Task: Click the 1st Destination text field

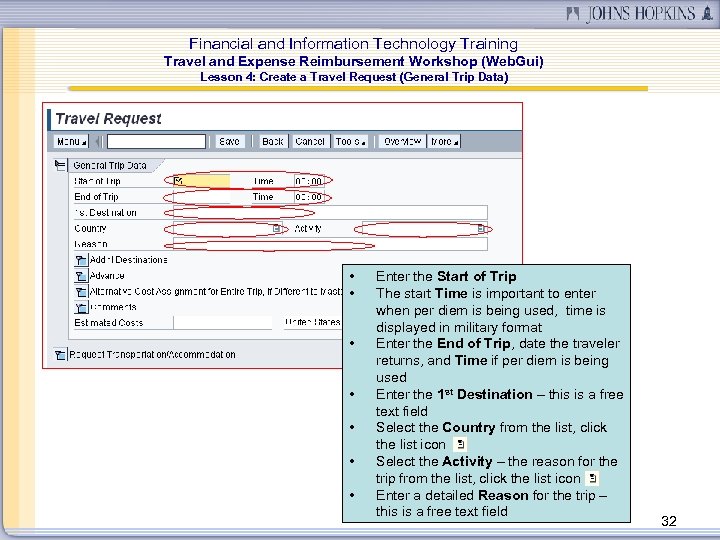Action: [x=330, y=213]
